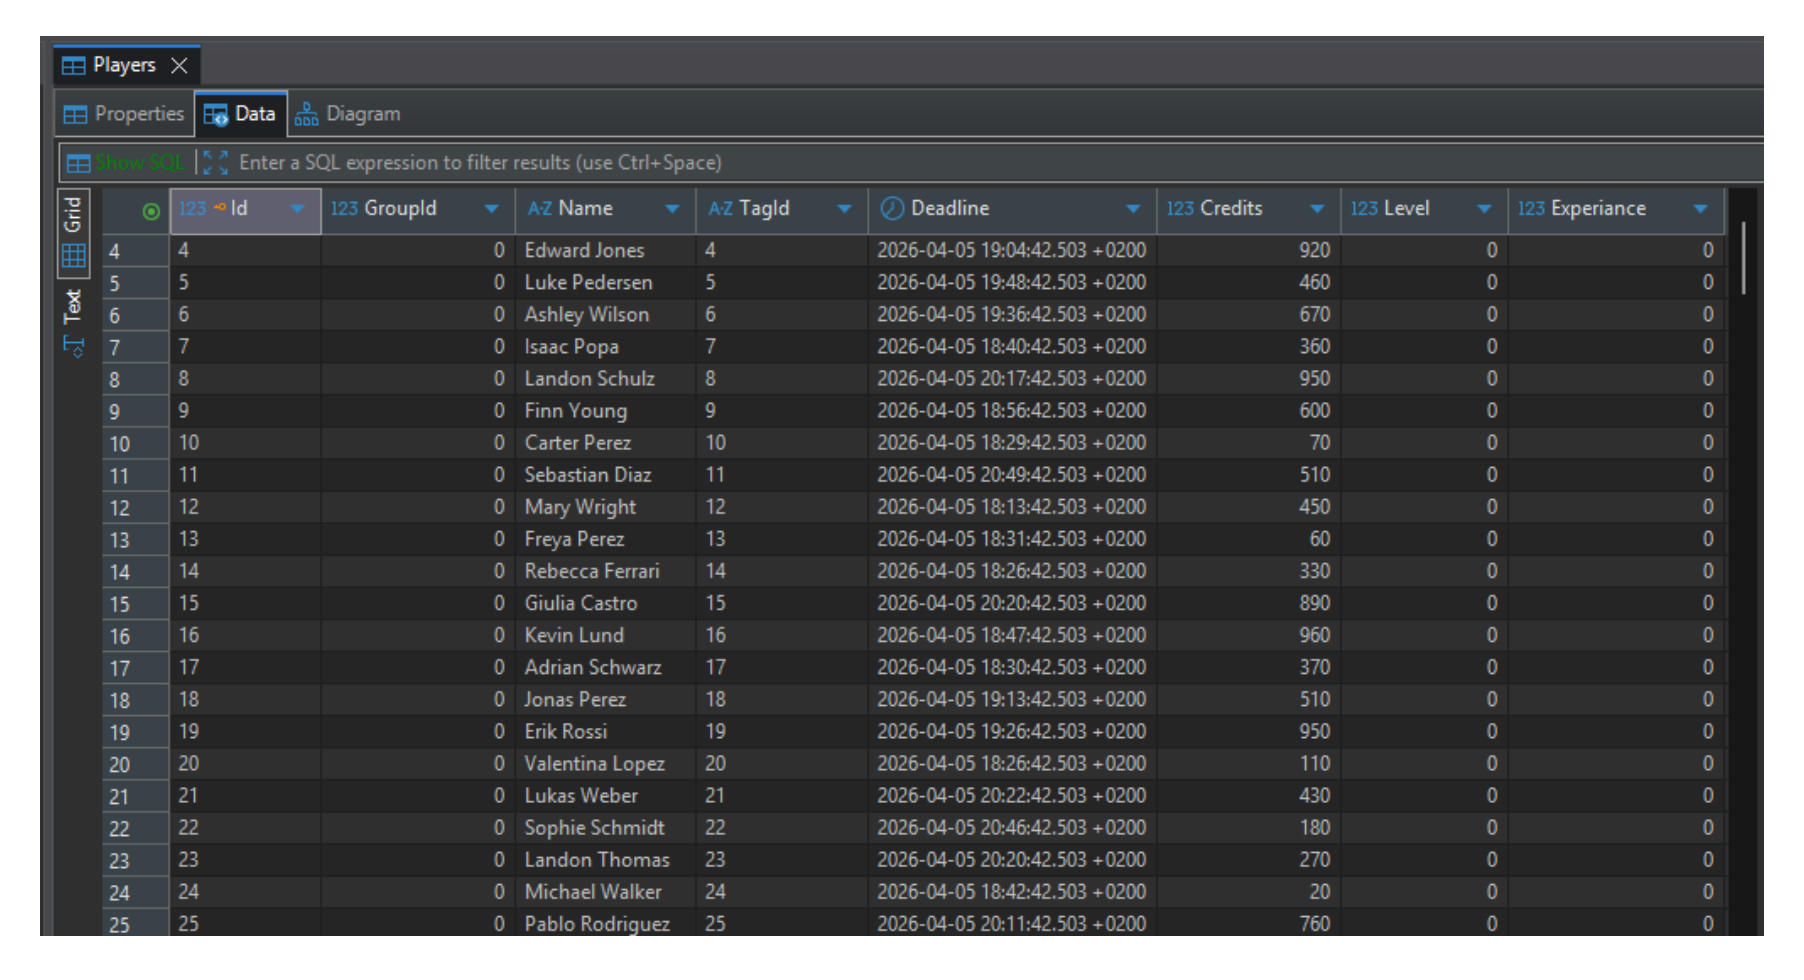Viewport: 1804px width, 980px height.
Task: Click the Players tab table icon
Action: tap(74, 66)
